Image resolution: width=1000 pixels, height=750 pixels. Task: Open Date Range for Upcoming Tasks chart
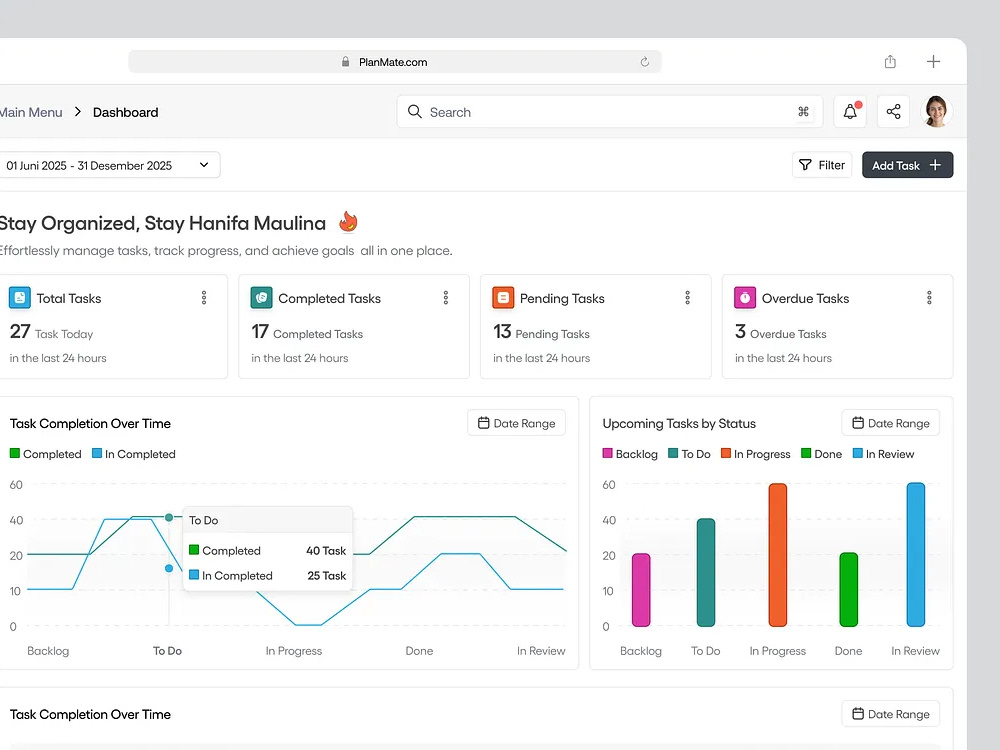pyautogui.click(x=891, y=423)
